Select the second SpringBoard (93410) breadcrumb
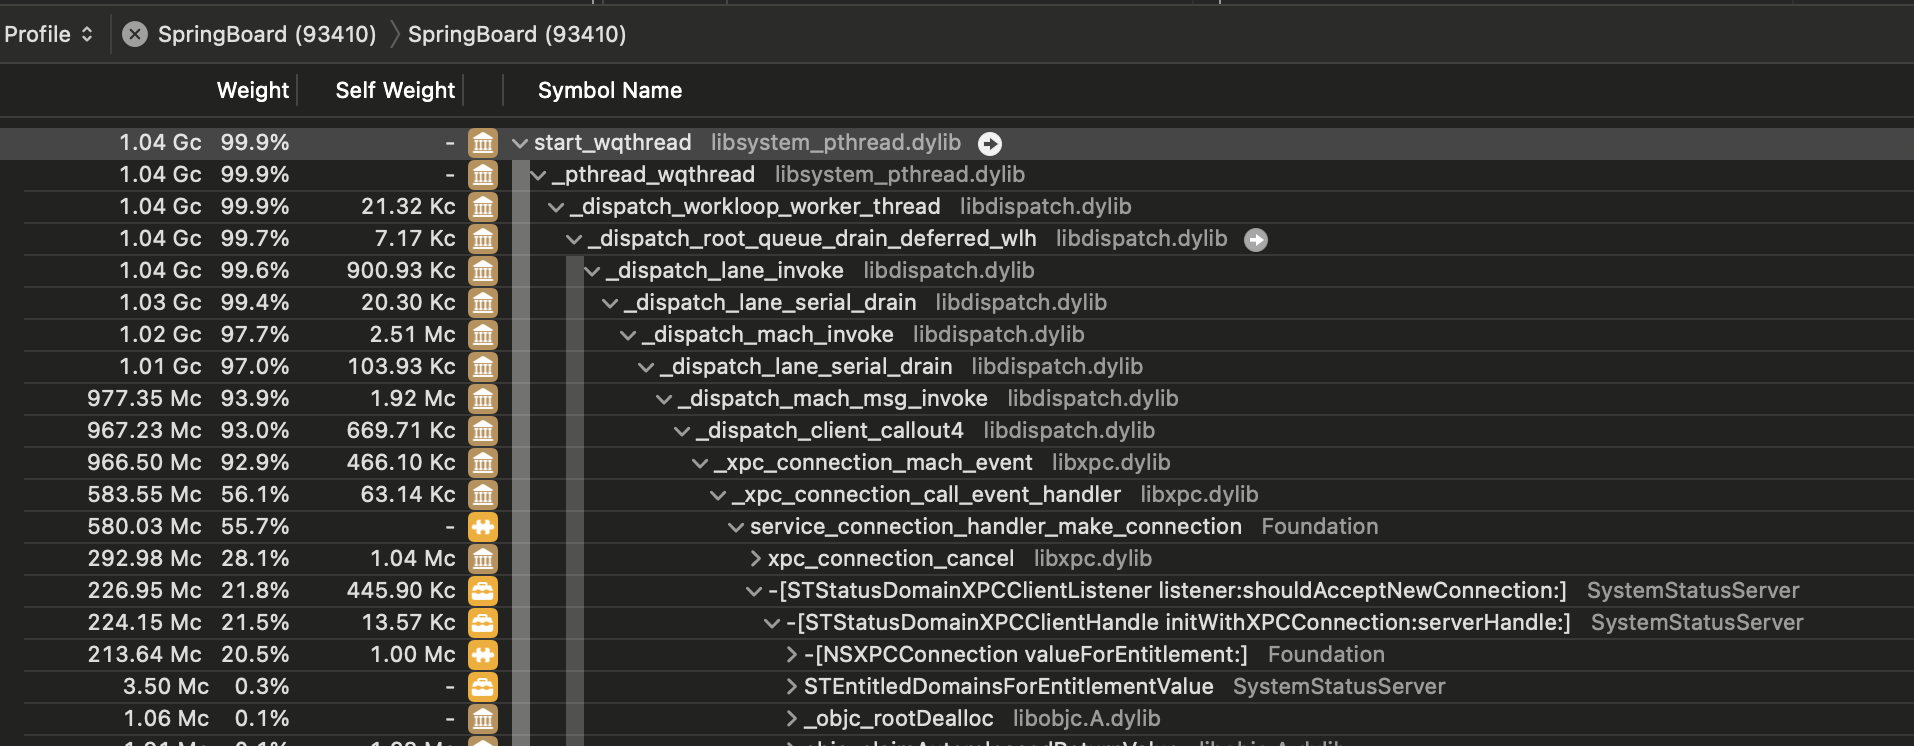This screenshot has height=746, width=1914. (x=516, y=35)
